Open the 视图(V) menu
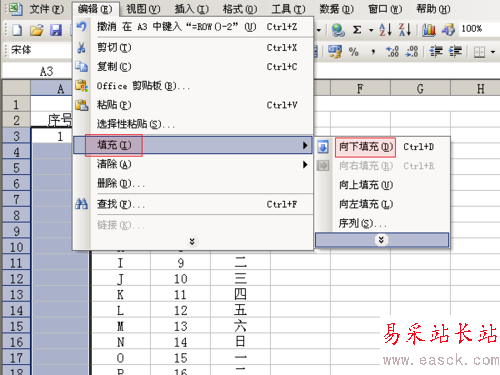500x375 pixels. (x=143, y=9)
